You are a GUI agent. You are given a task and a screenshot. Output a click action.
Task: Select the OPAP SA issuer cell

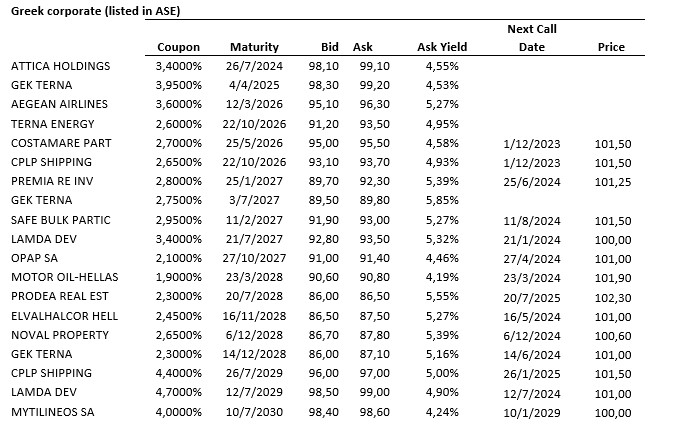click(x=35, y=258)
